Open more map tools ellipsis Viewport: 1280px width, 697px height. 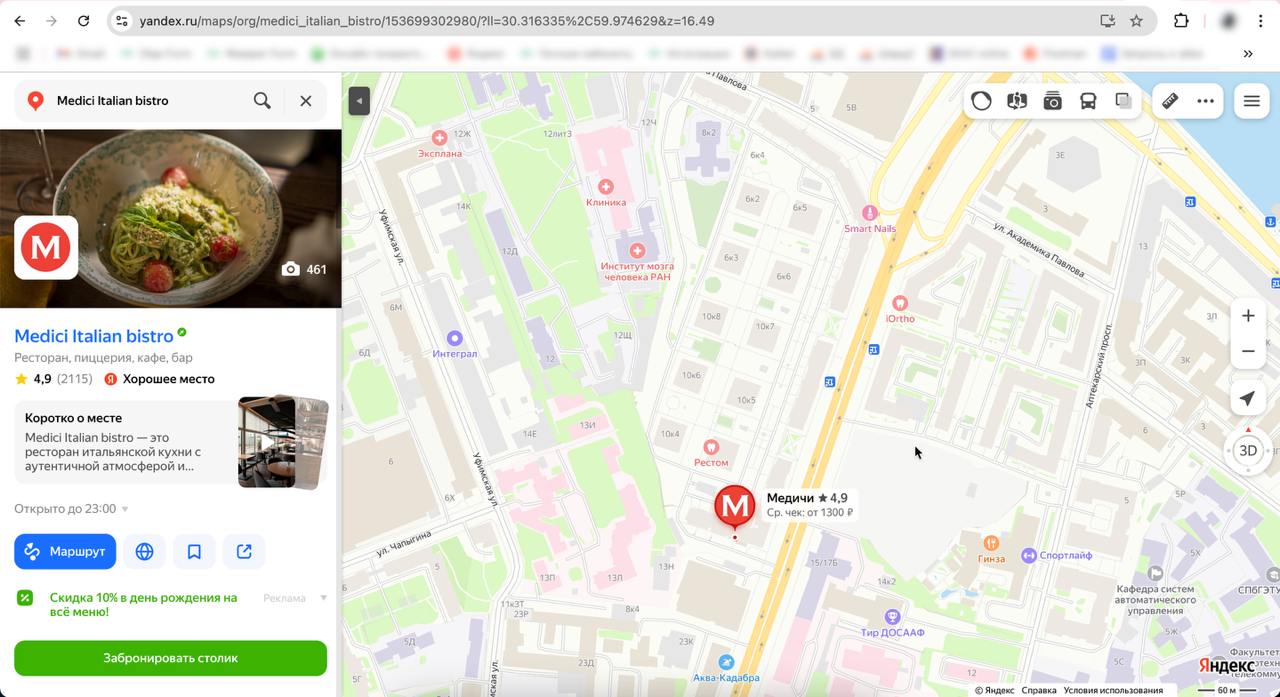[x=1205, y=100]
